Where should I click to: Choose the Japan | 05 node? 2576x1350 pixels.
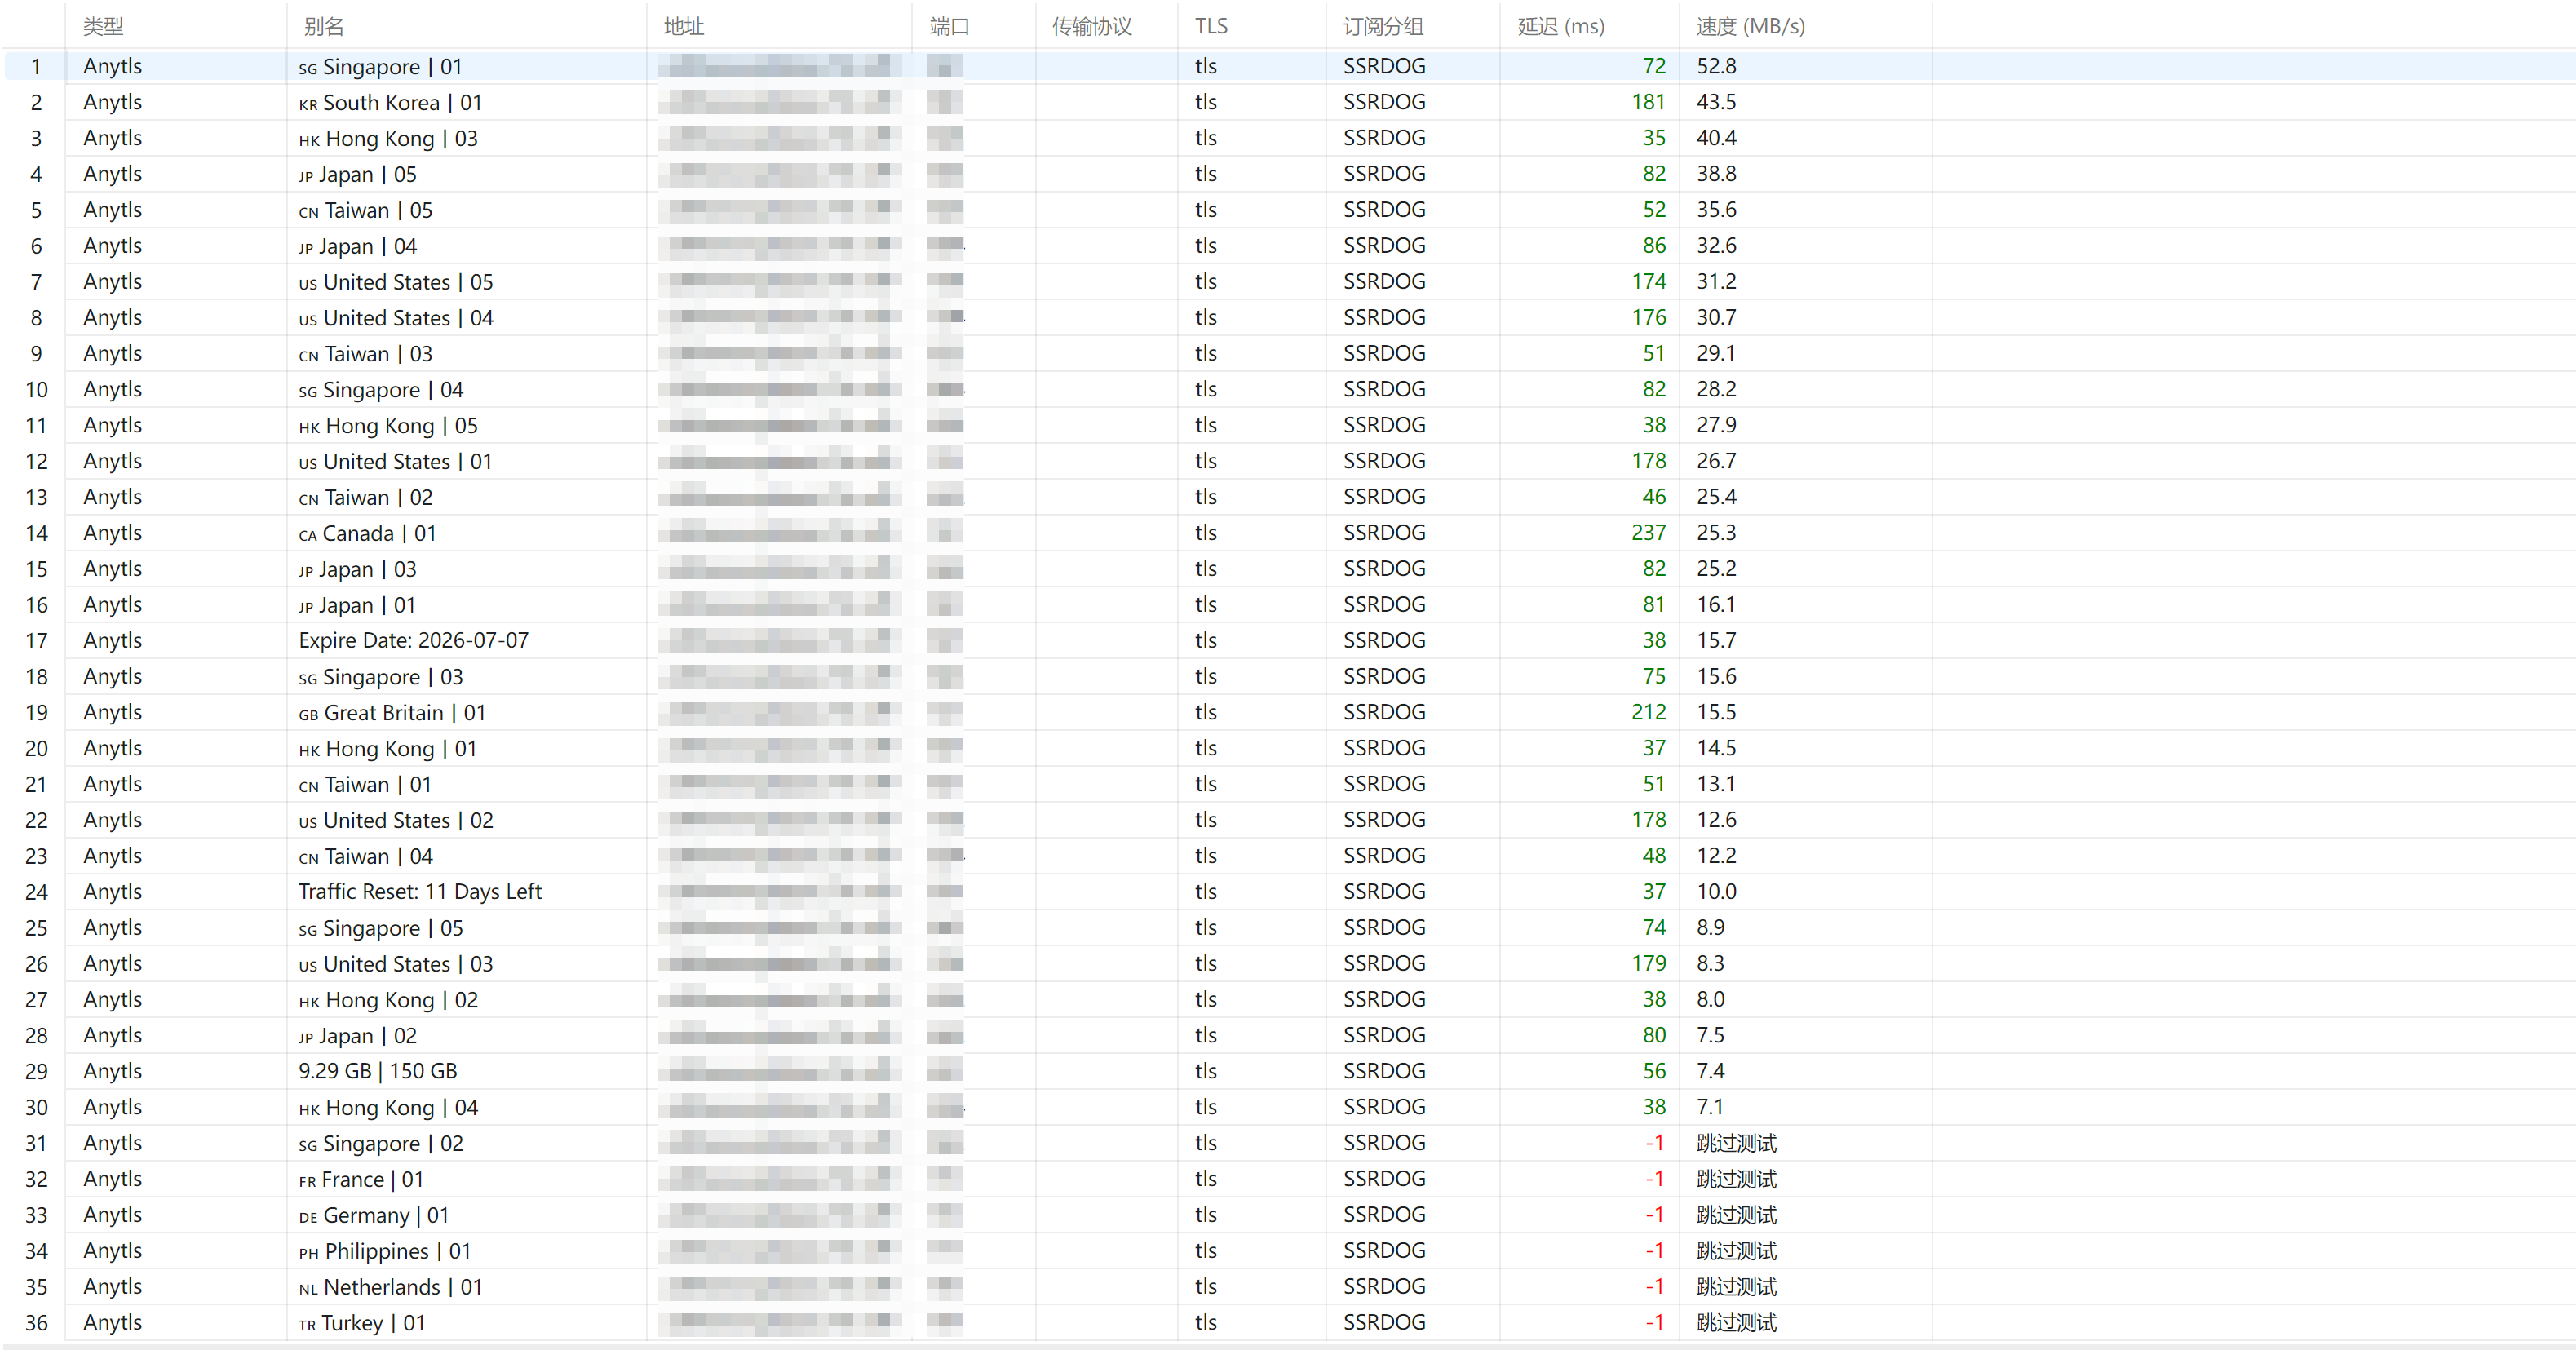[x=1288, y=174]
